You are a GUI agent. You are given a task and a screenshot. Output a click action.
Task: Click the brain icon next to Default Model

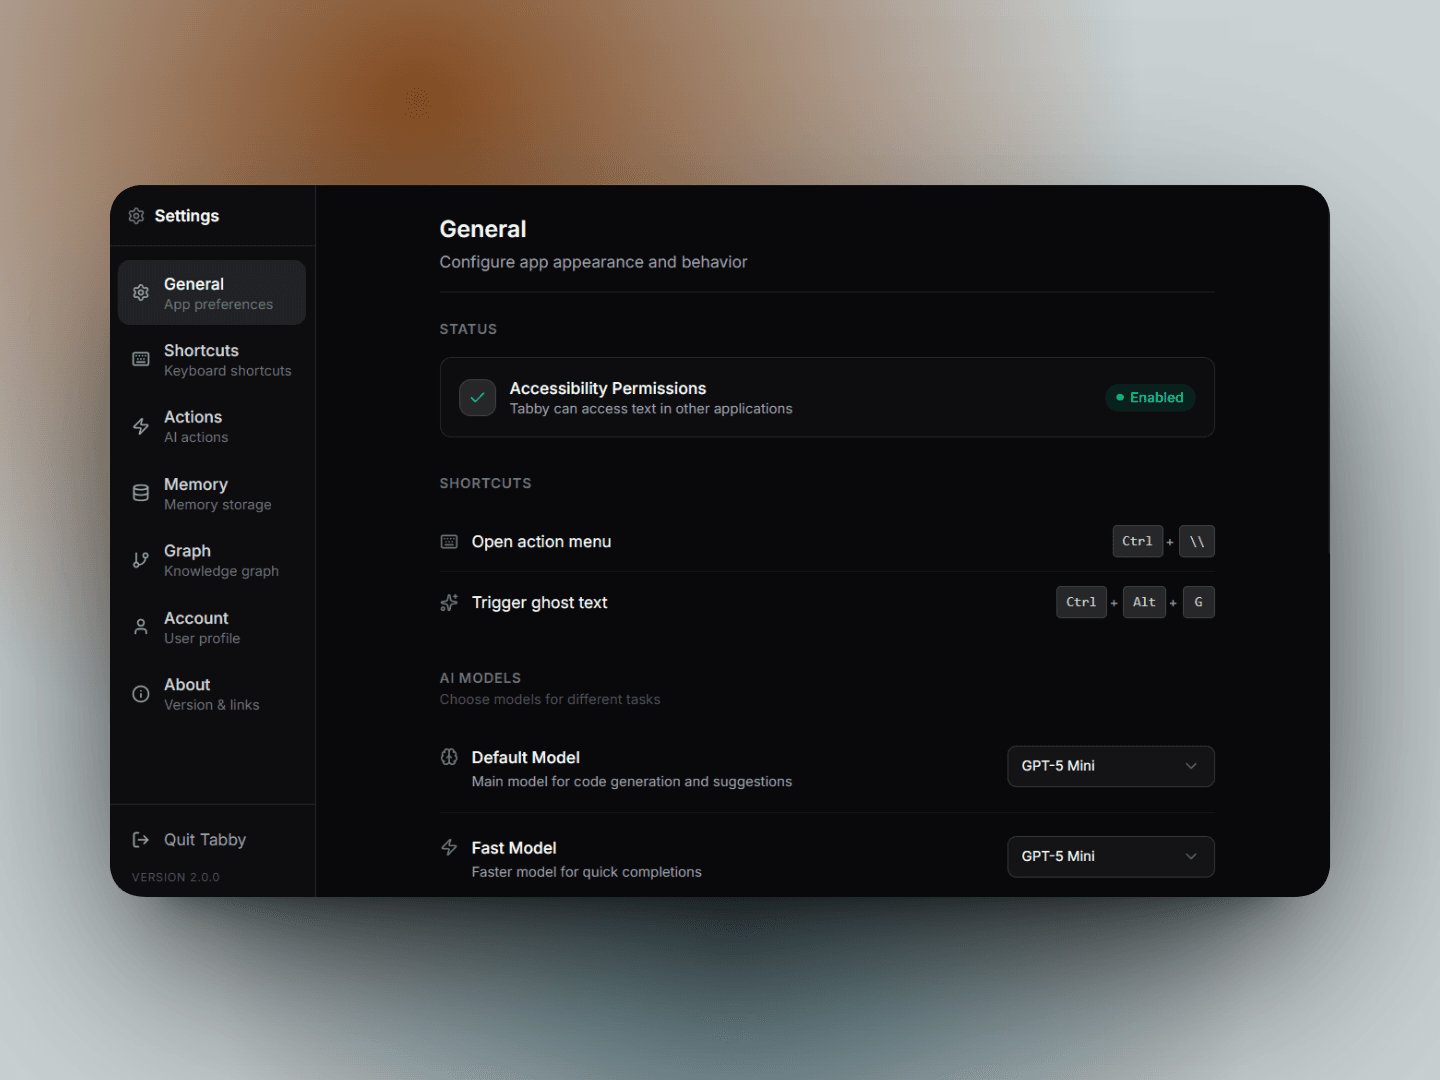(x=450, y=757)
